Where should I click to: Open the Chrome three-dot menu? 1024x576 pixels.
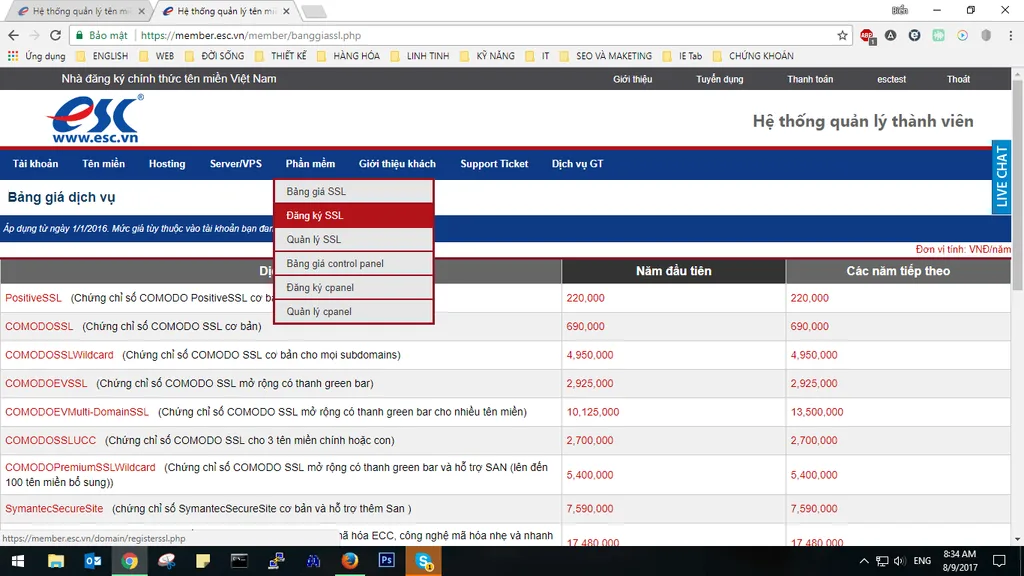[1010, 35]
